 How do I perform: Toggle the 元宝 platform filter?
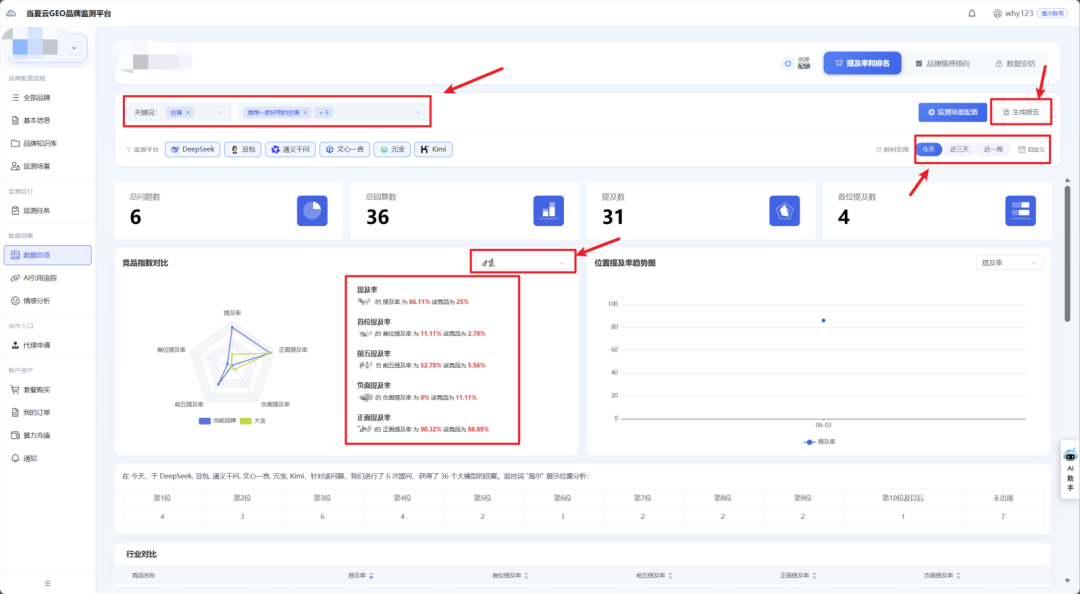(x=392, y=149)
